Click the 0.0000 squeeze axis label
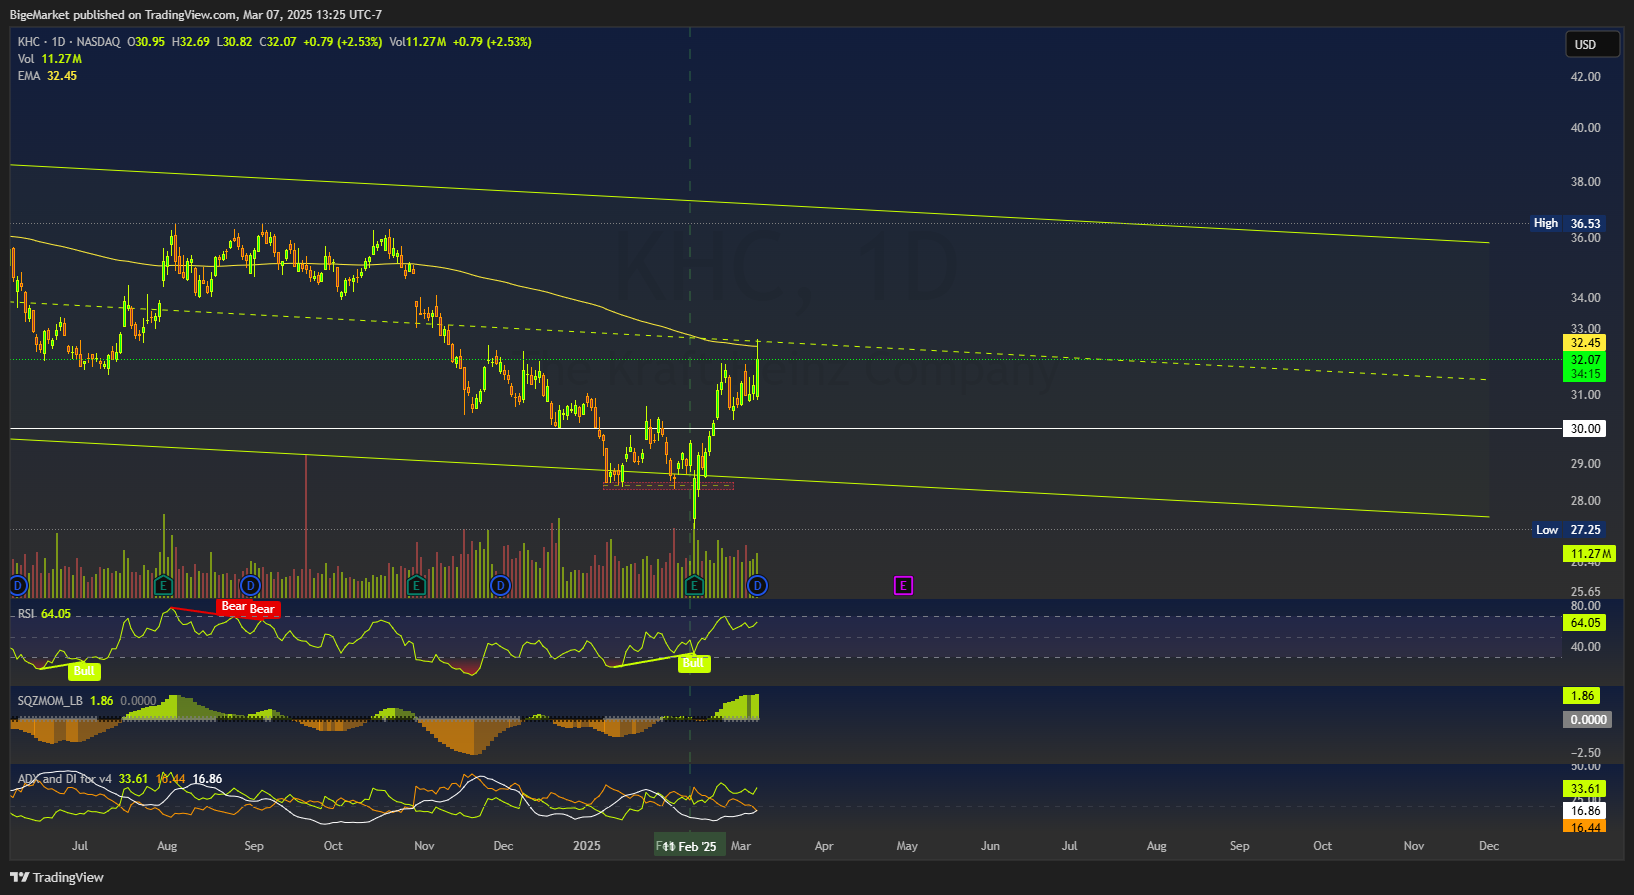 1587,719
